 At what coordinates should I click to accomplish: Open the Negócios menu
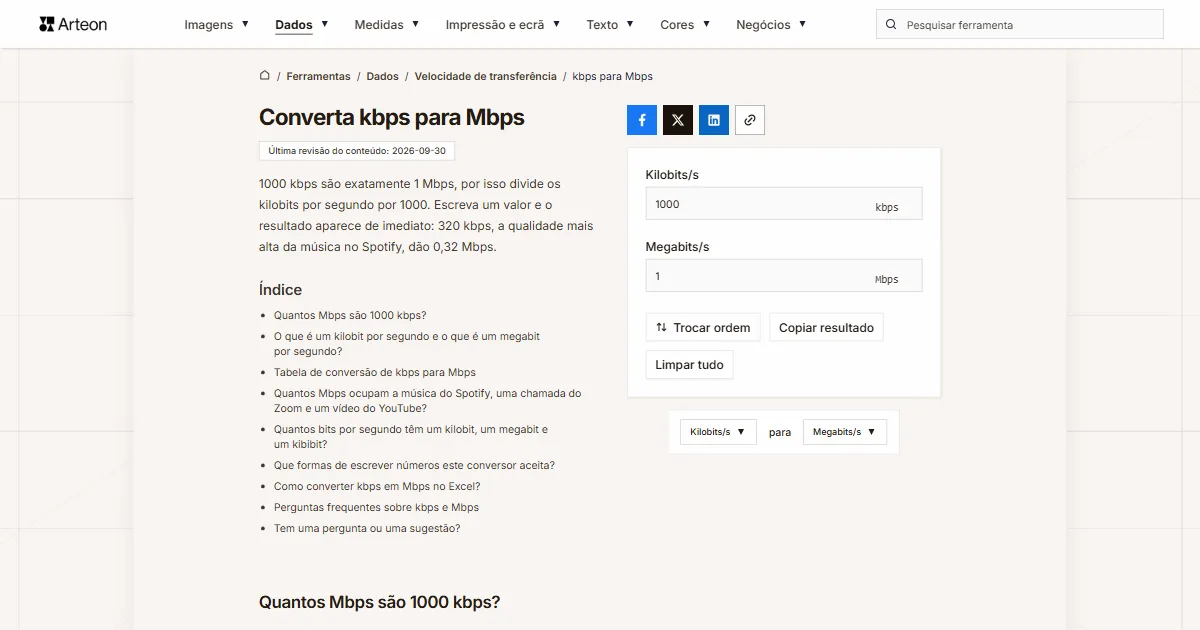(771, 24)
